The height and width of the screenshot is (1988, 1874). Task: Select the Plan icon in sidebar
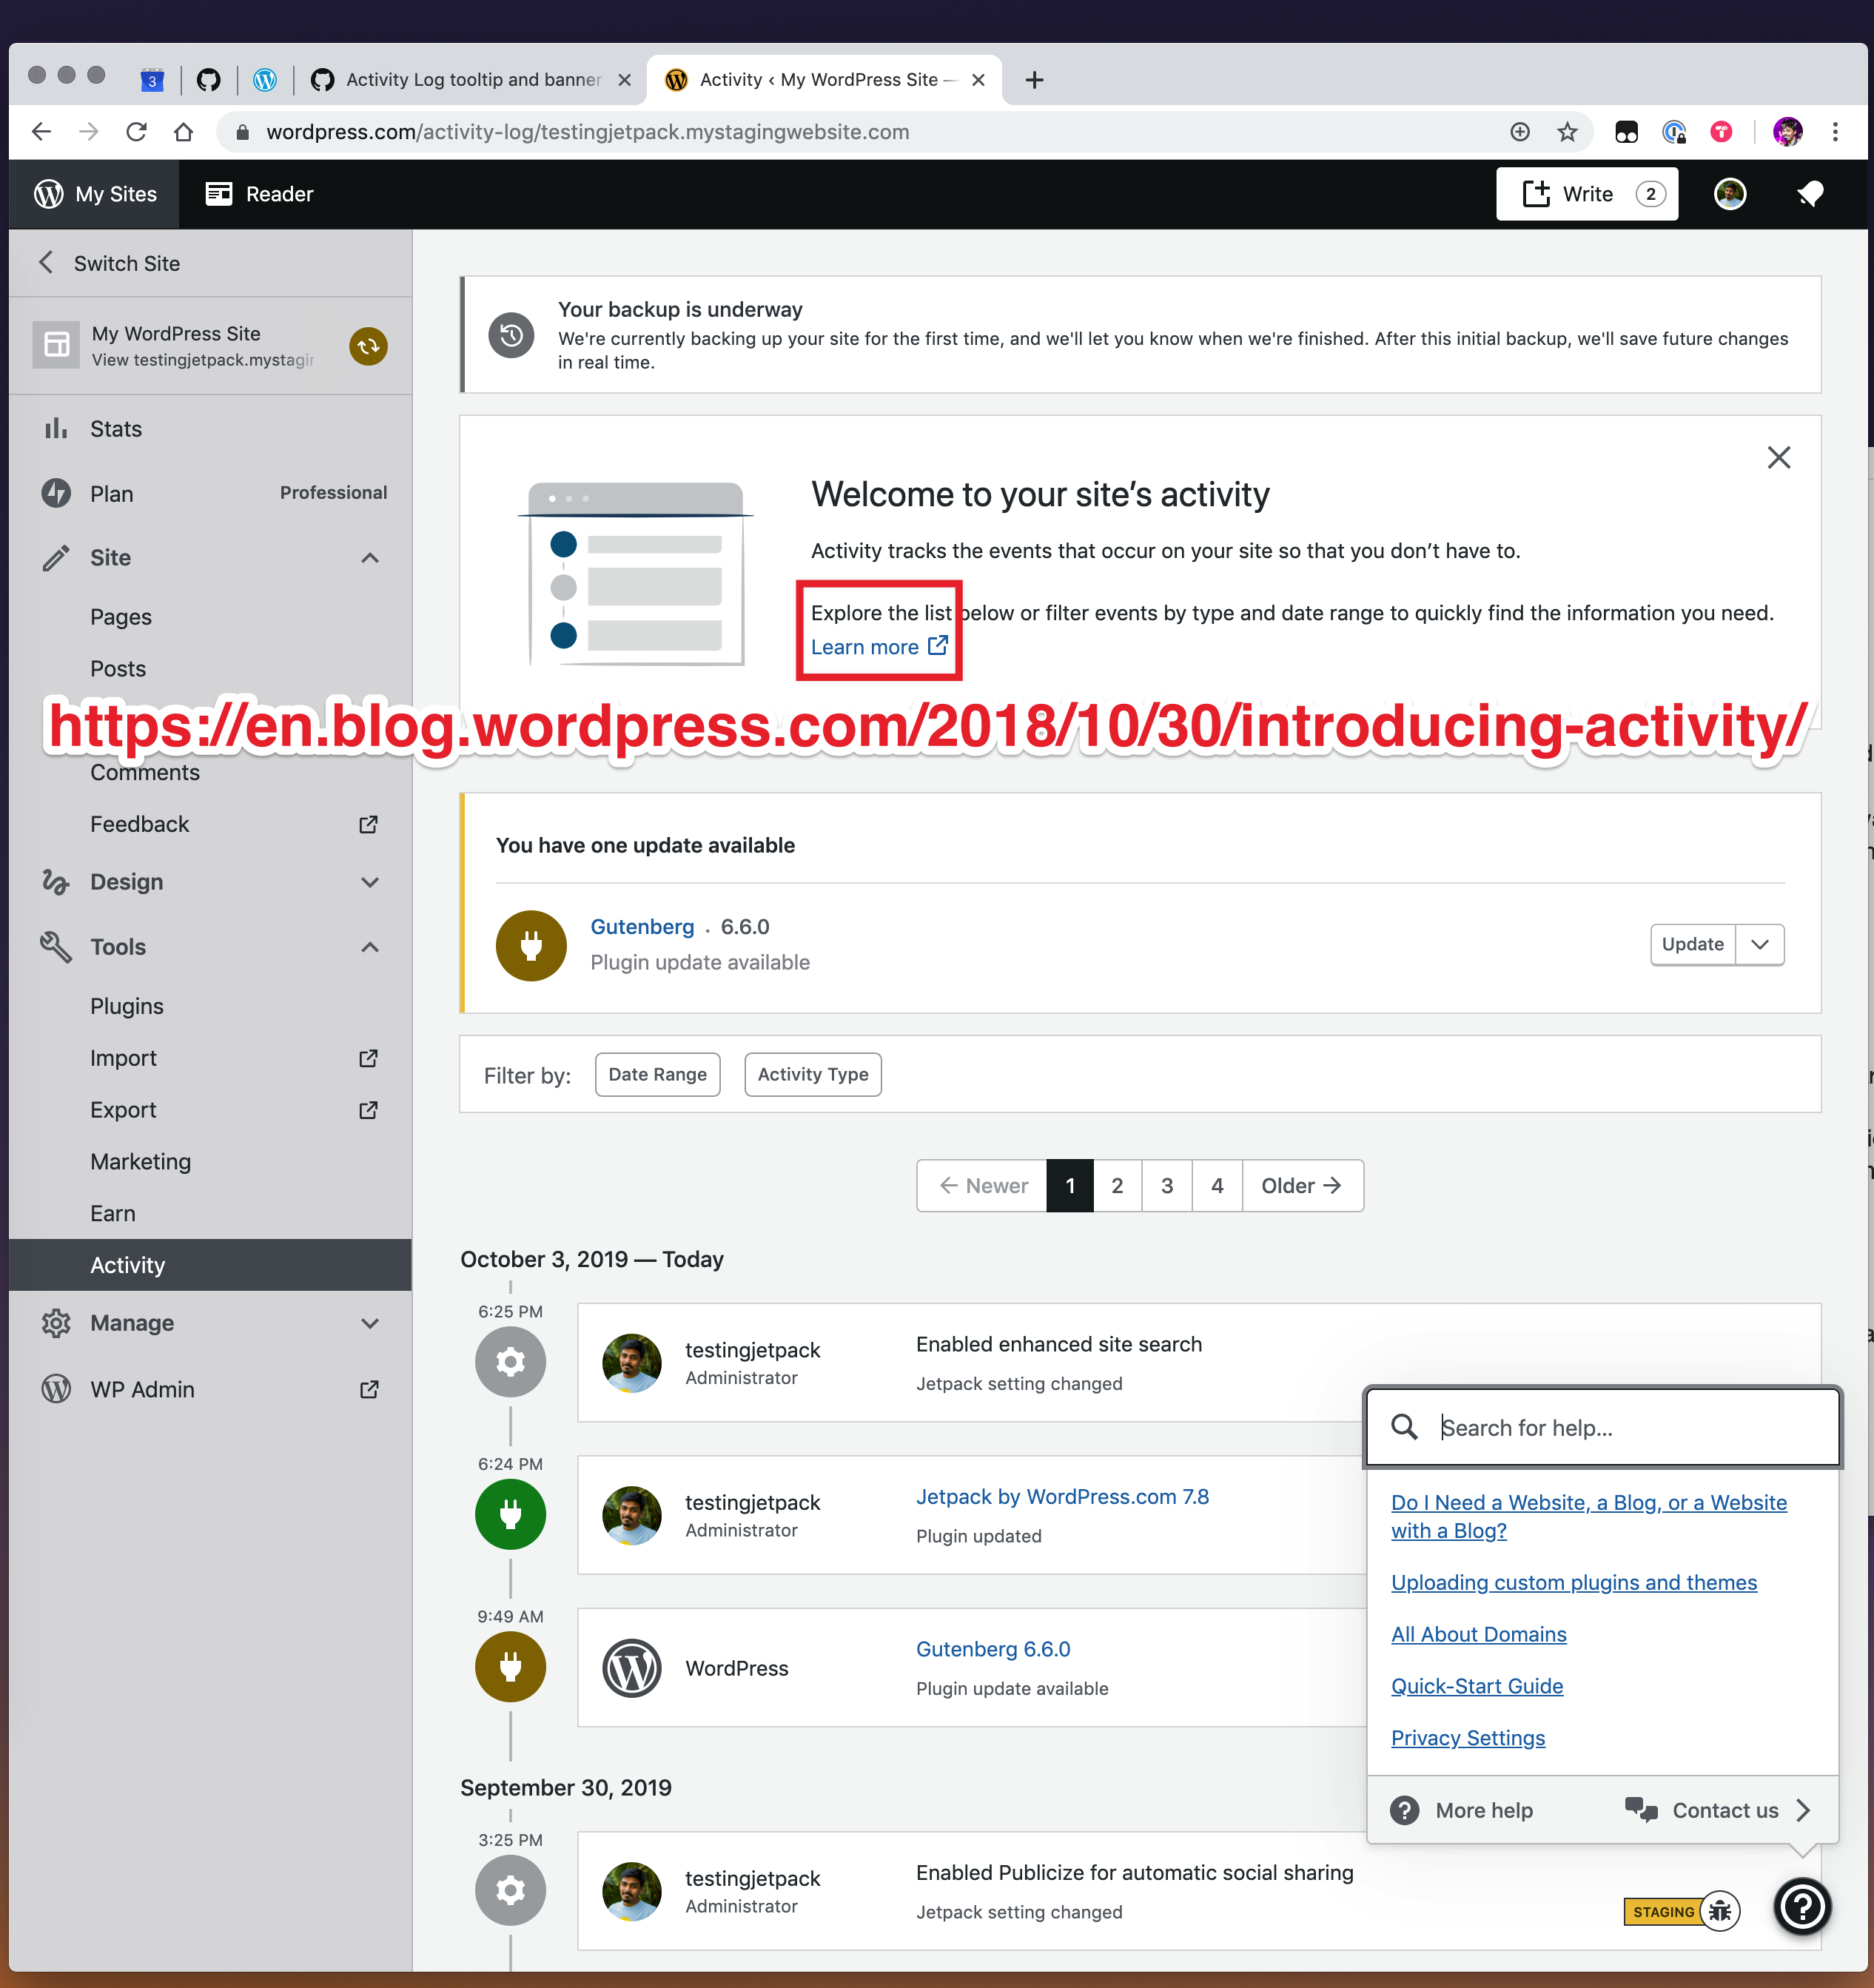click(x=57, y=493)
